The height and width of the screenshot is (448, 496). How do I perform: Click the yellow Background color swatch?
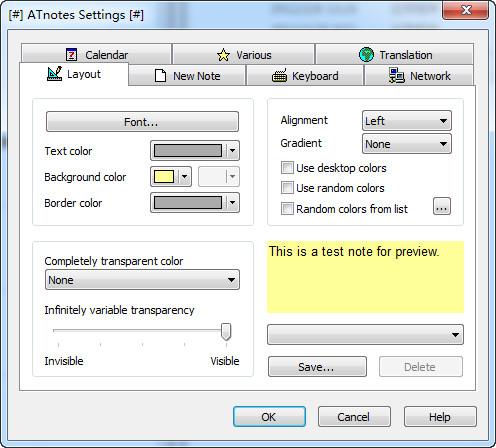coord(164,176)
